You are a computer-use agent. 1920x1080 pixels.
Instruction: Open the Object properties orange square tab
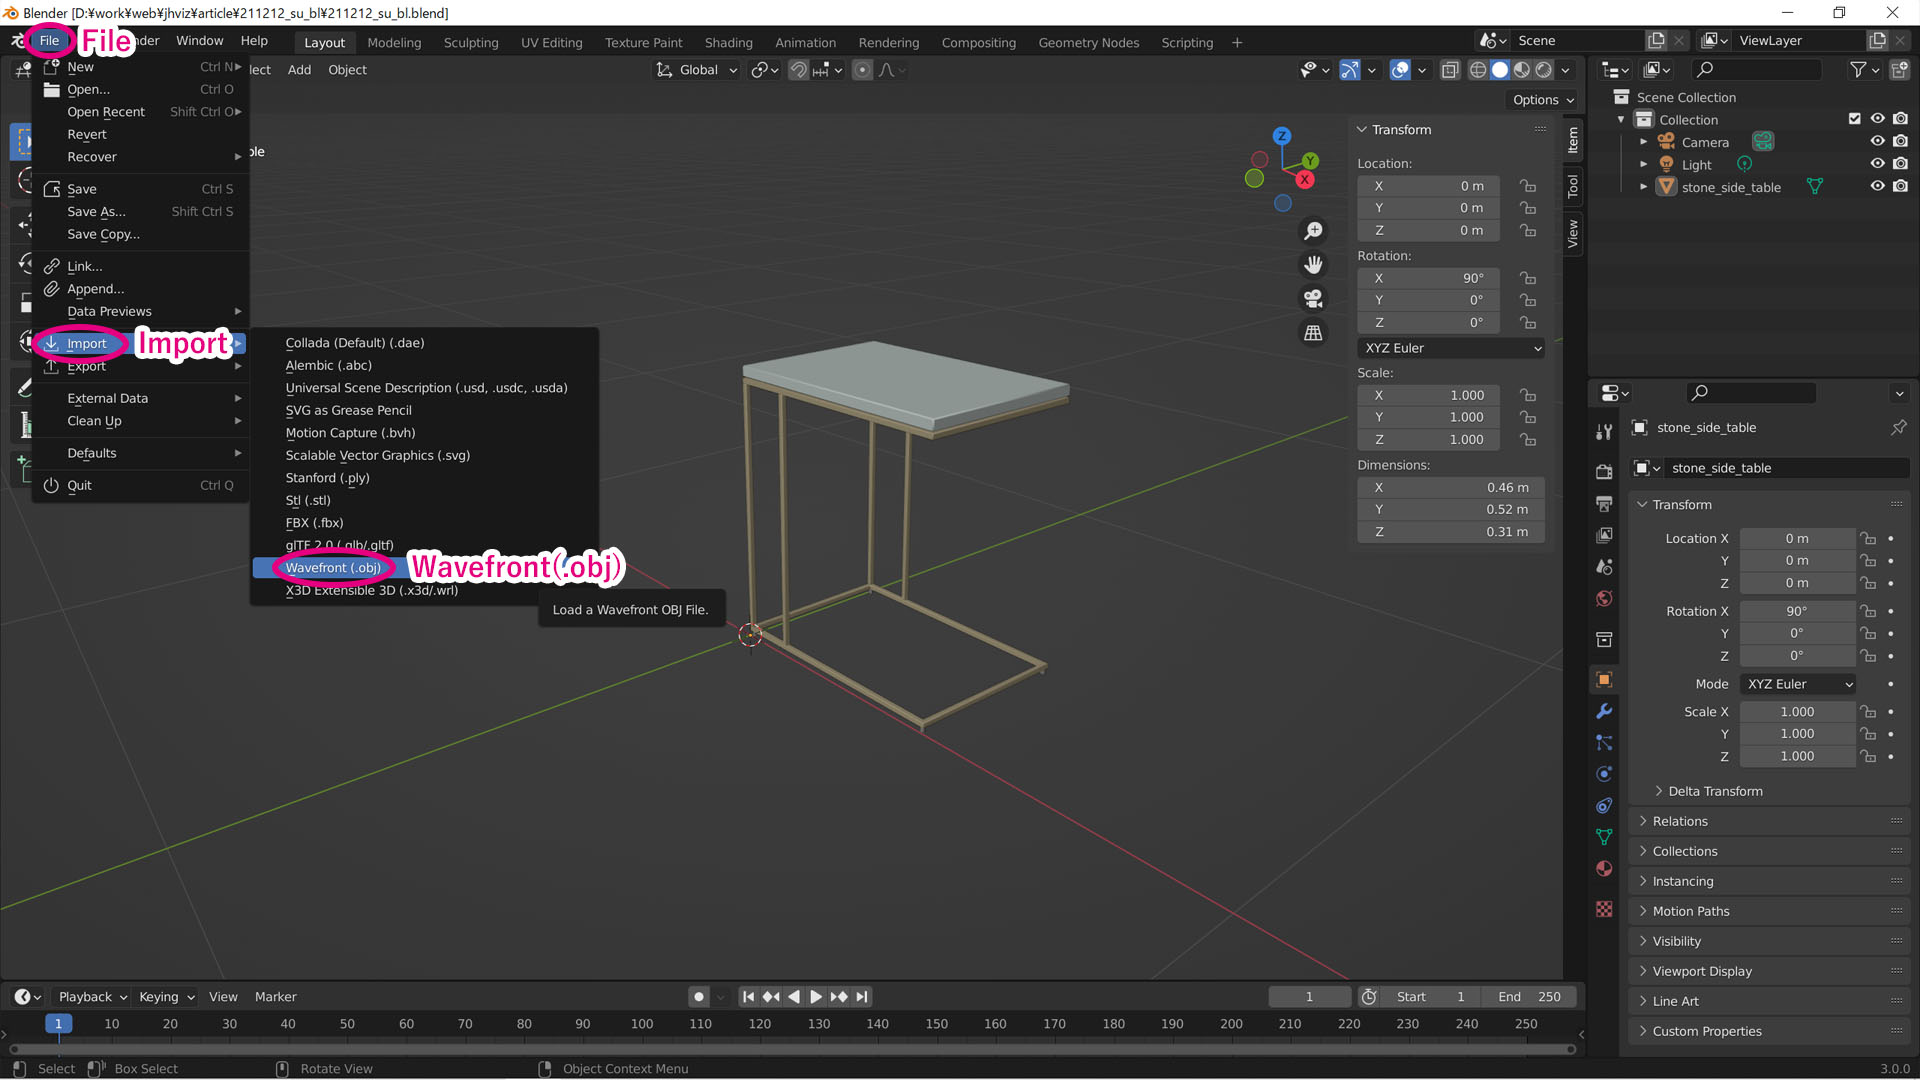click(1604, 679)
